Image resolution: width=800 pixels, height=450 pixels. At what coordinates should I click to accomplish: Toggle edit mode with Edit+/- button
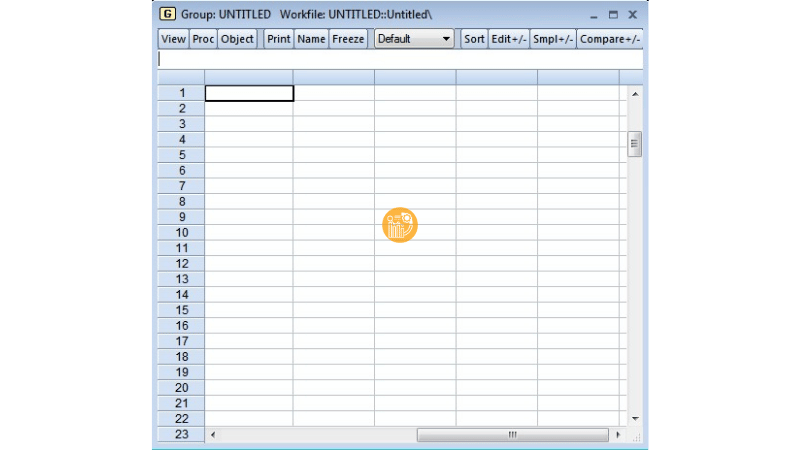point(508,39)
